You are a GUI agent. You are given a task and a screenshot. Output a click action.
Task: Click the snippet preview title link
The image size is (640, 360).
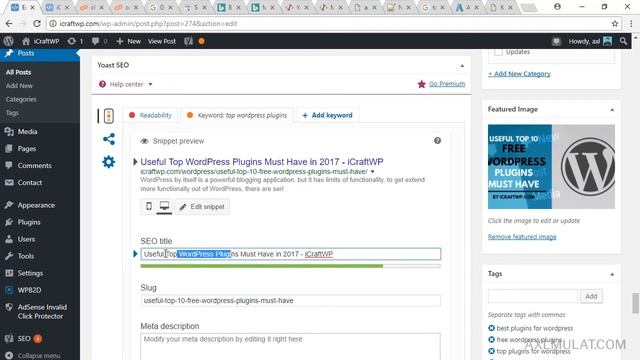[x=262, y=162]
